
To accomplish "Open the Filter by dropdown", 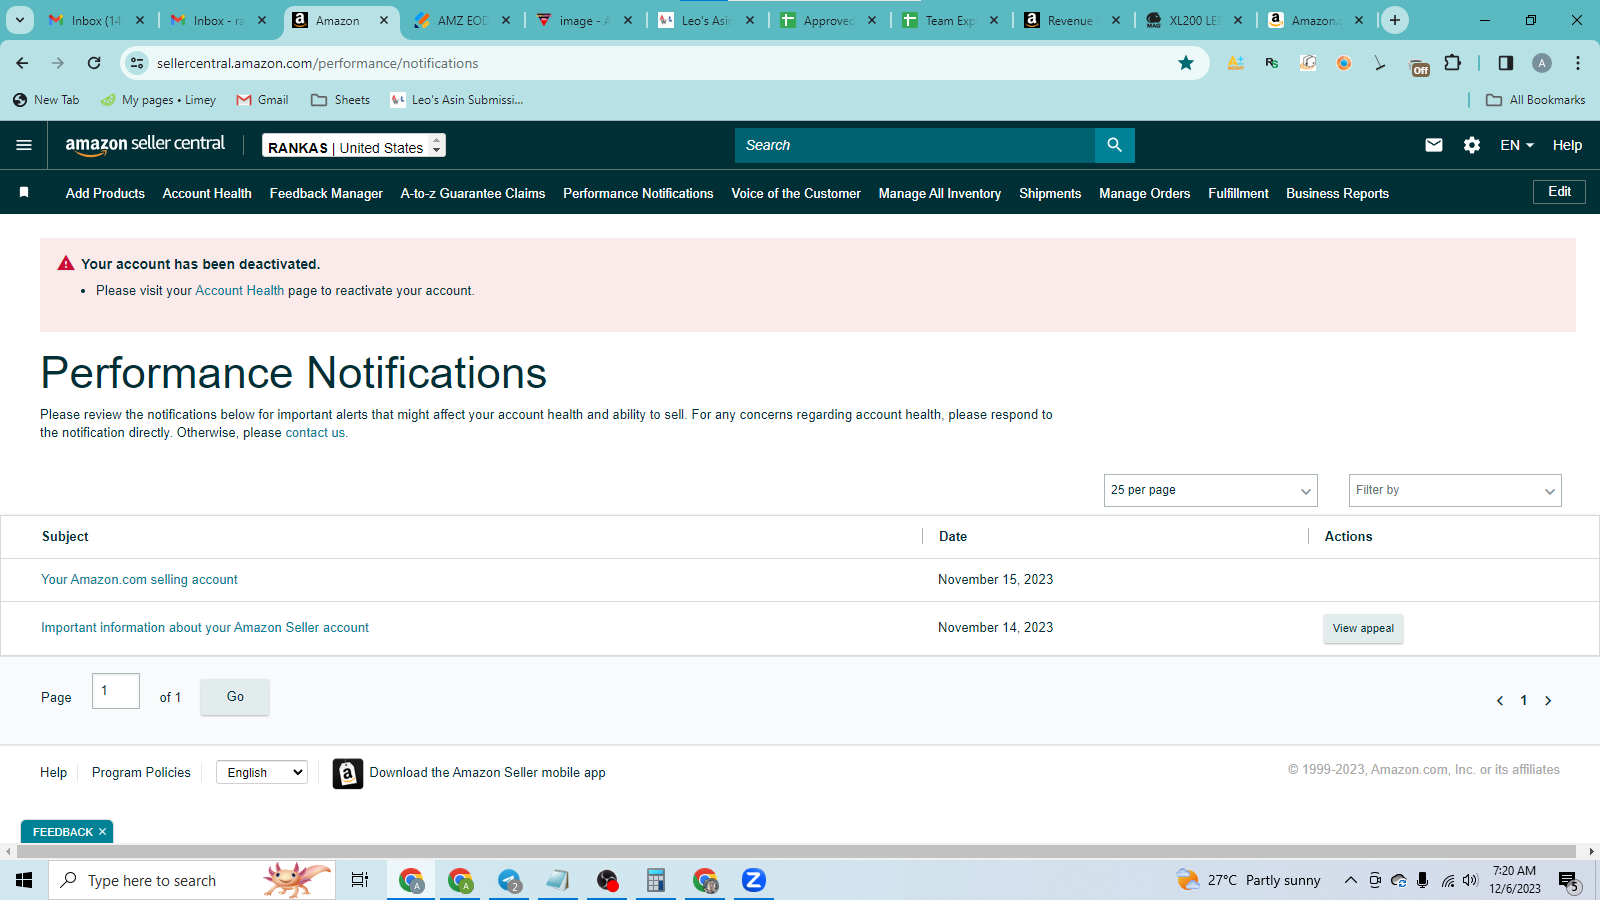I will coord(1455,490).
